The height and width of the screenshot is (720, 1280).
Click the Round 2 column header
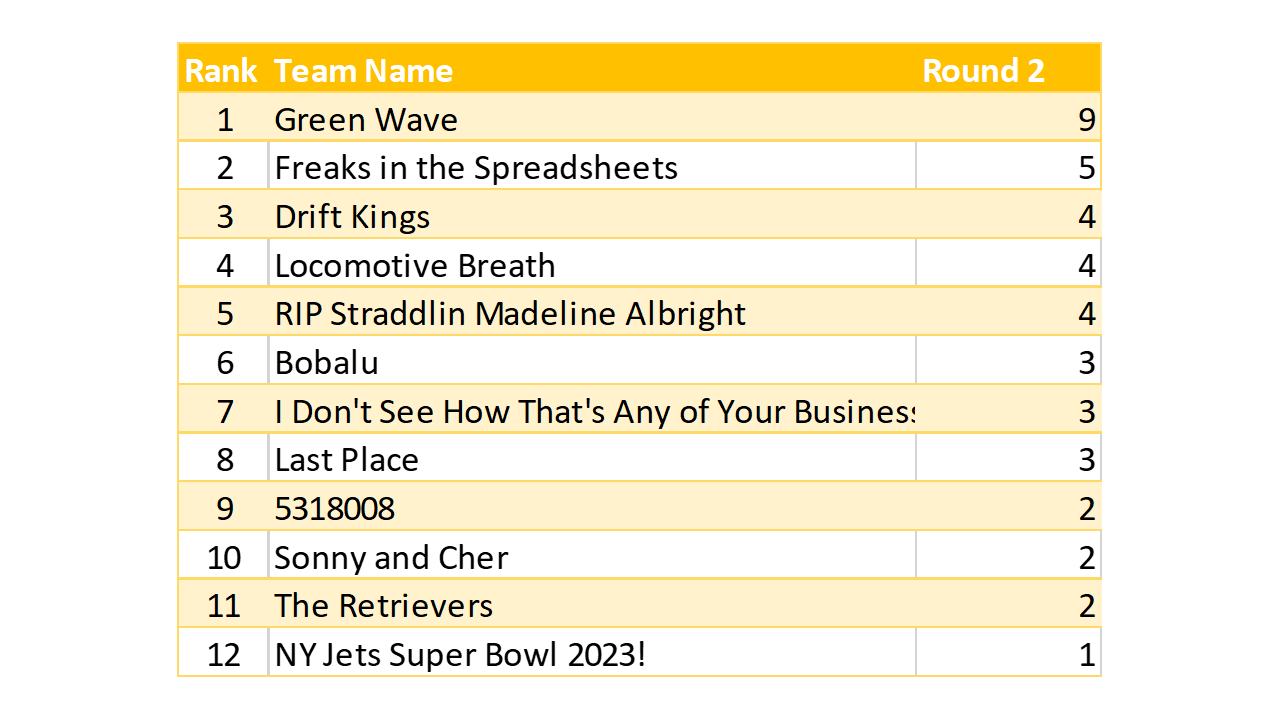983,71
